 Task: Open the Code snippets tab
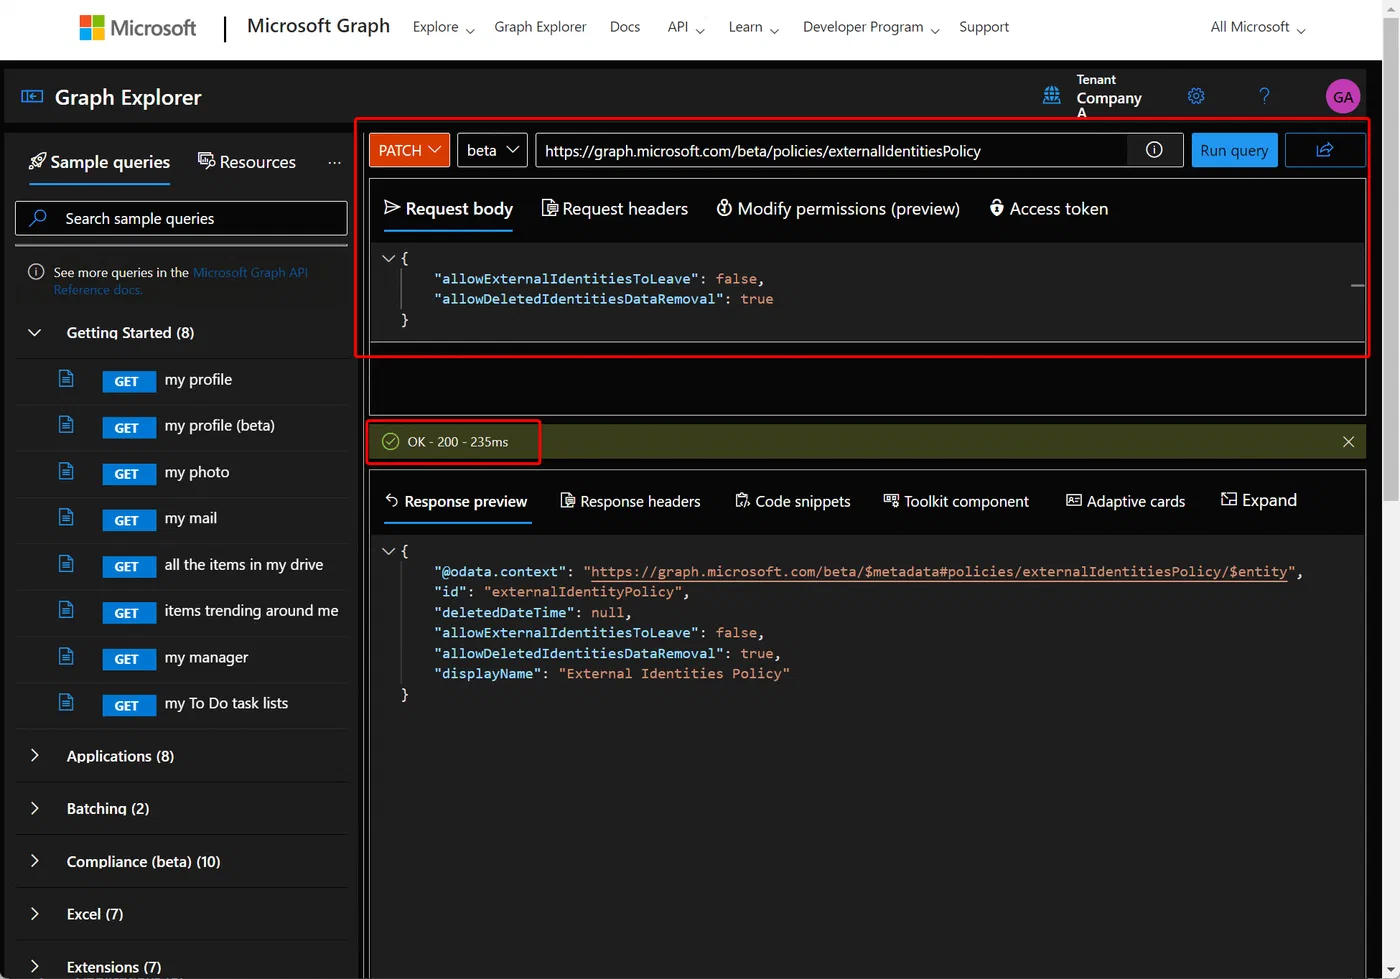click(793, 501)
